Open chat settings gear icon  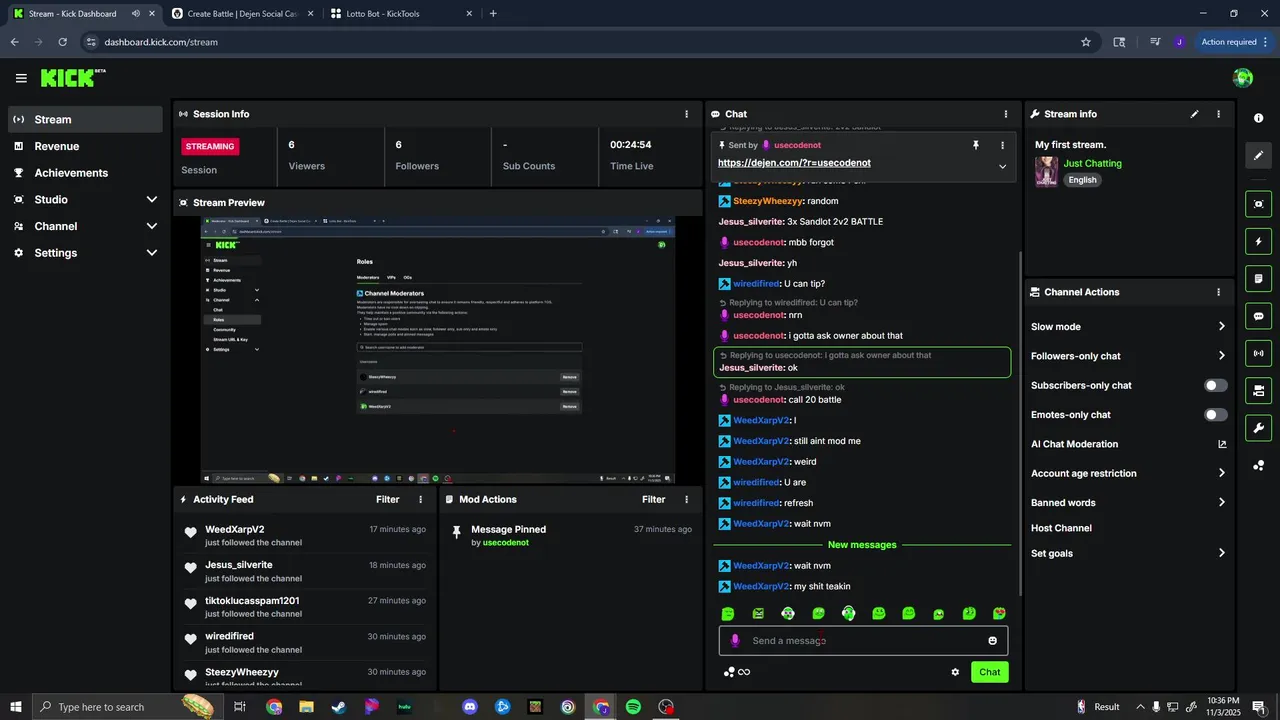click(x=955, y=672)
